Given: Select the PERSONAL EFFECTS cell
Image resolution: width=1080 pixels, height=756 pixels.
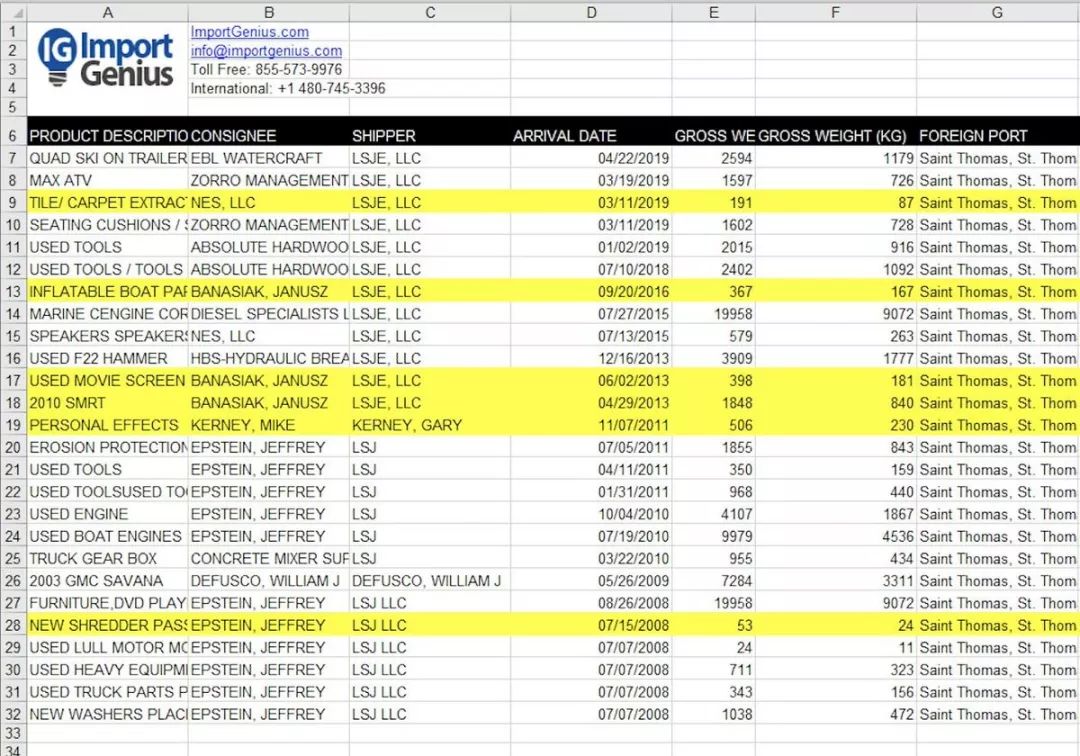Looking at the screenshot, I should coord(107,425).
